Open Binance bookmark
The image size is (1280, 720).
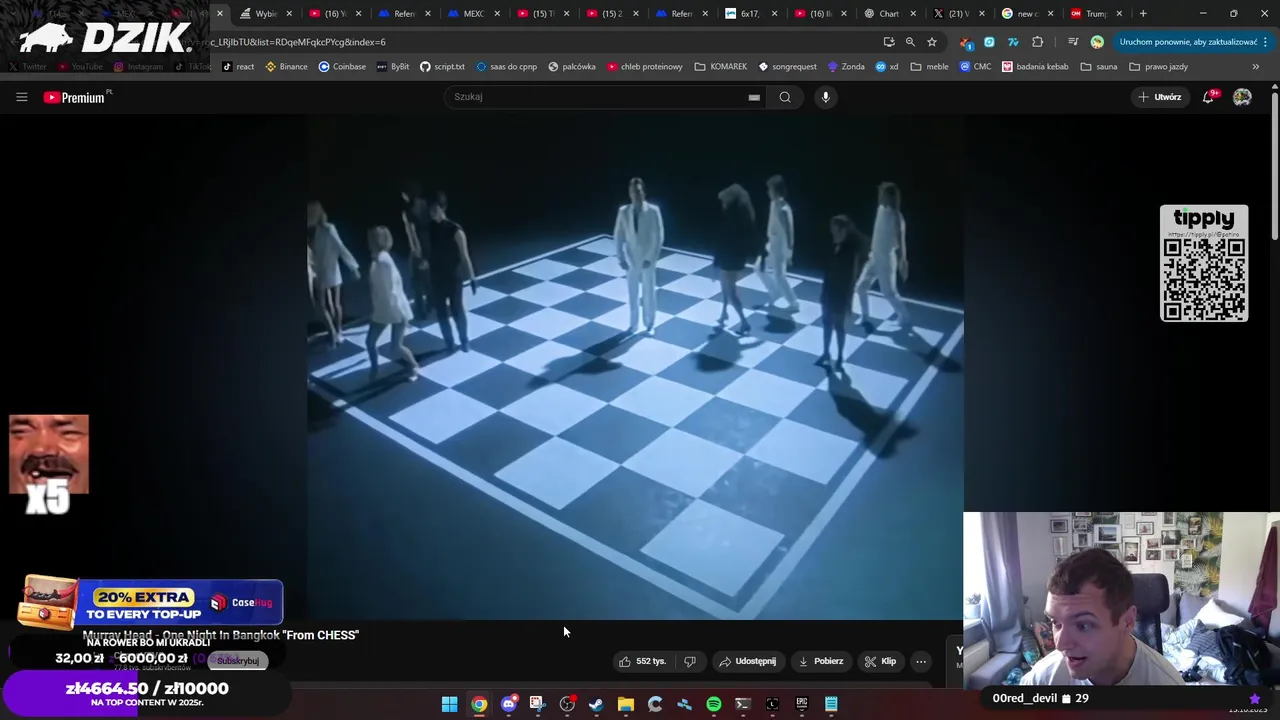pos(286,67)
